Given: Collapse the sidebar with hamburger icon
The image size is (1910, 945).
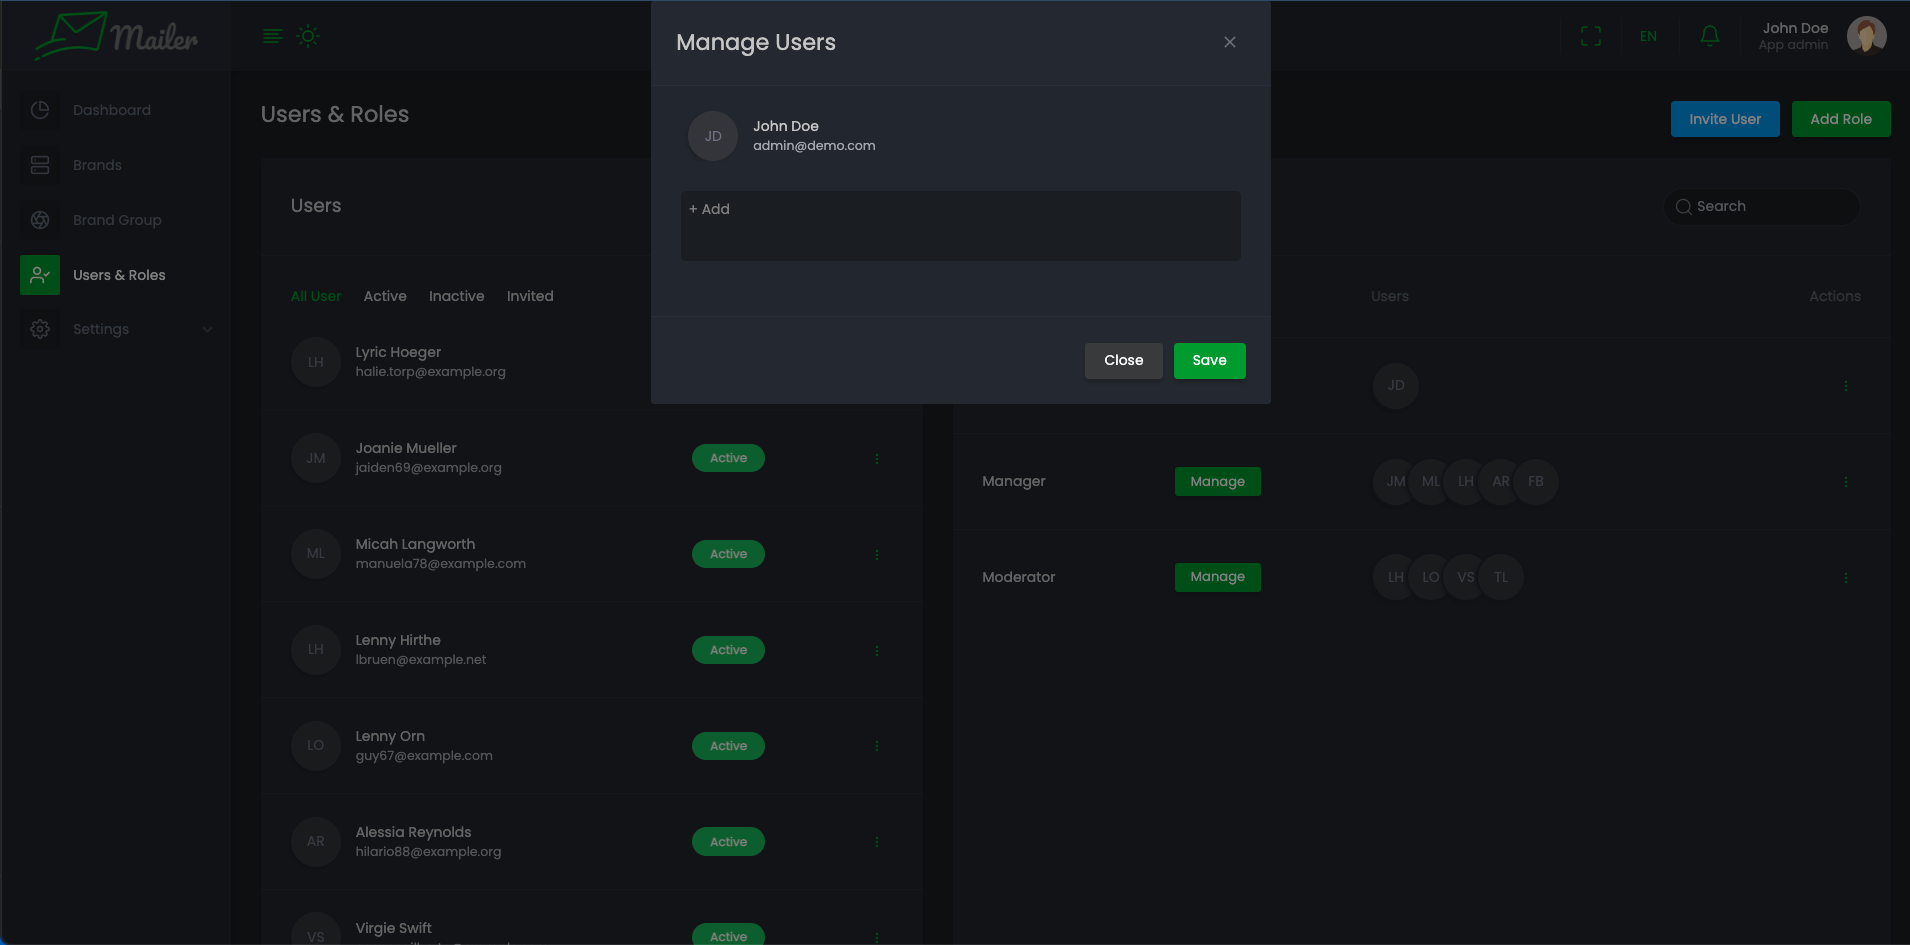Looking at the screenshot, I should pos(272,37).
